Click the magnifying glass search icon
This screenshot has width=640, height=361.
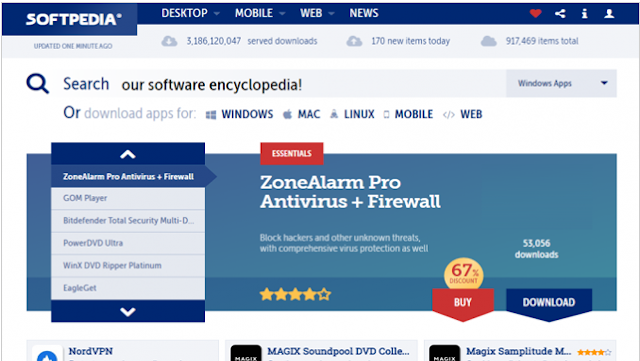38,84
